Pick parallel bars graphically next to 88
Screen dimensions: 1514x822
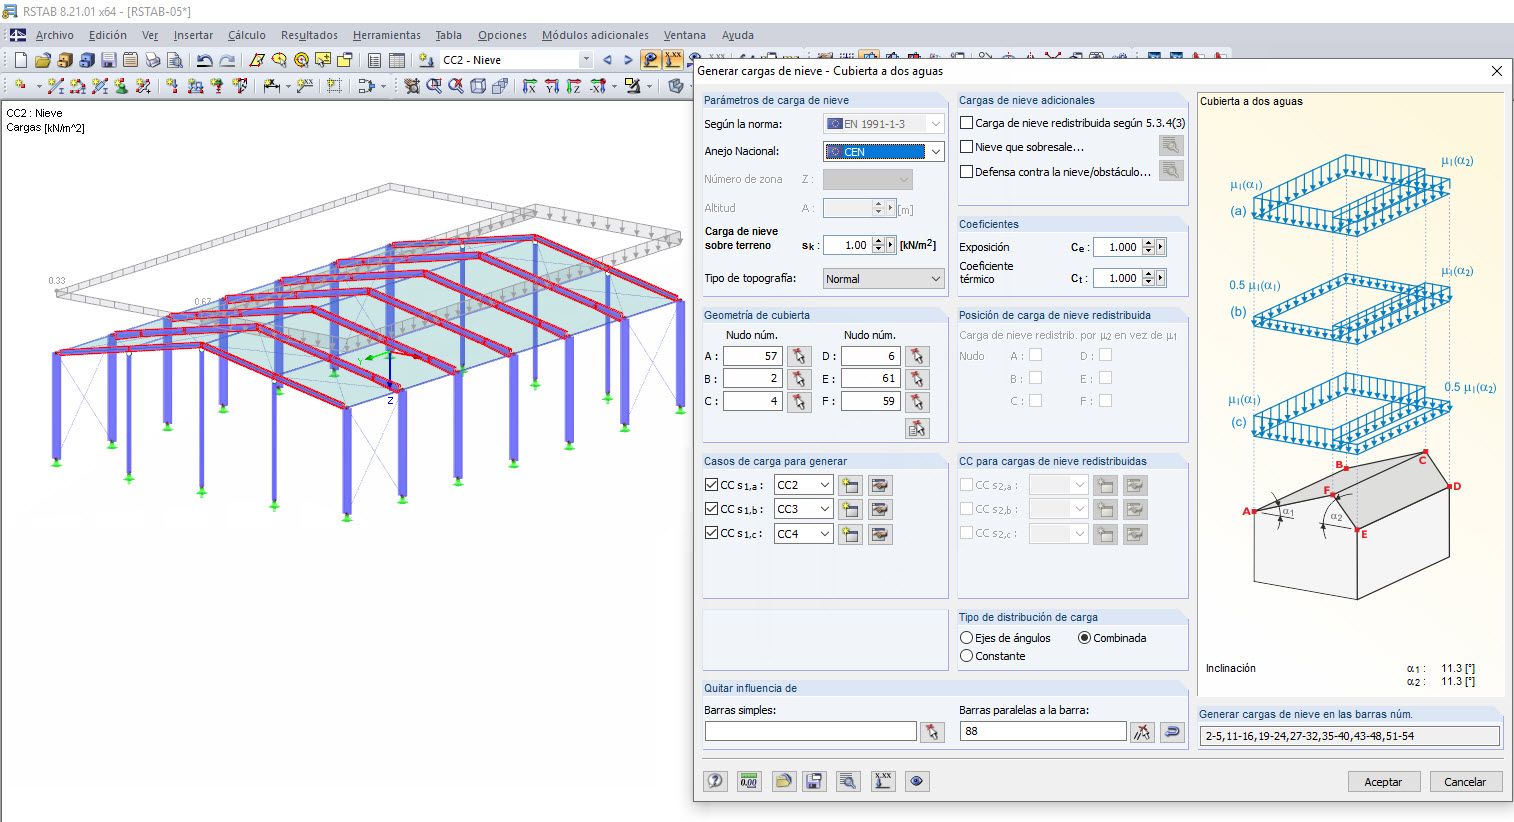(x=1142, y=732)
